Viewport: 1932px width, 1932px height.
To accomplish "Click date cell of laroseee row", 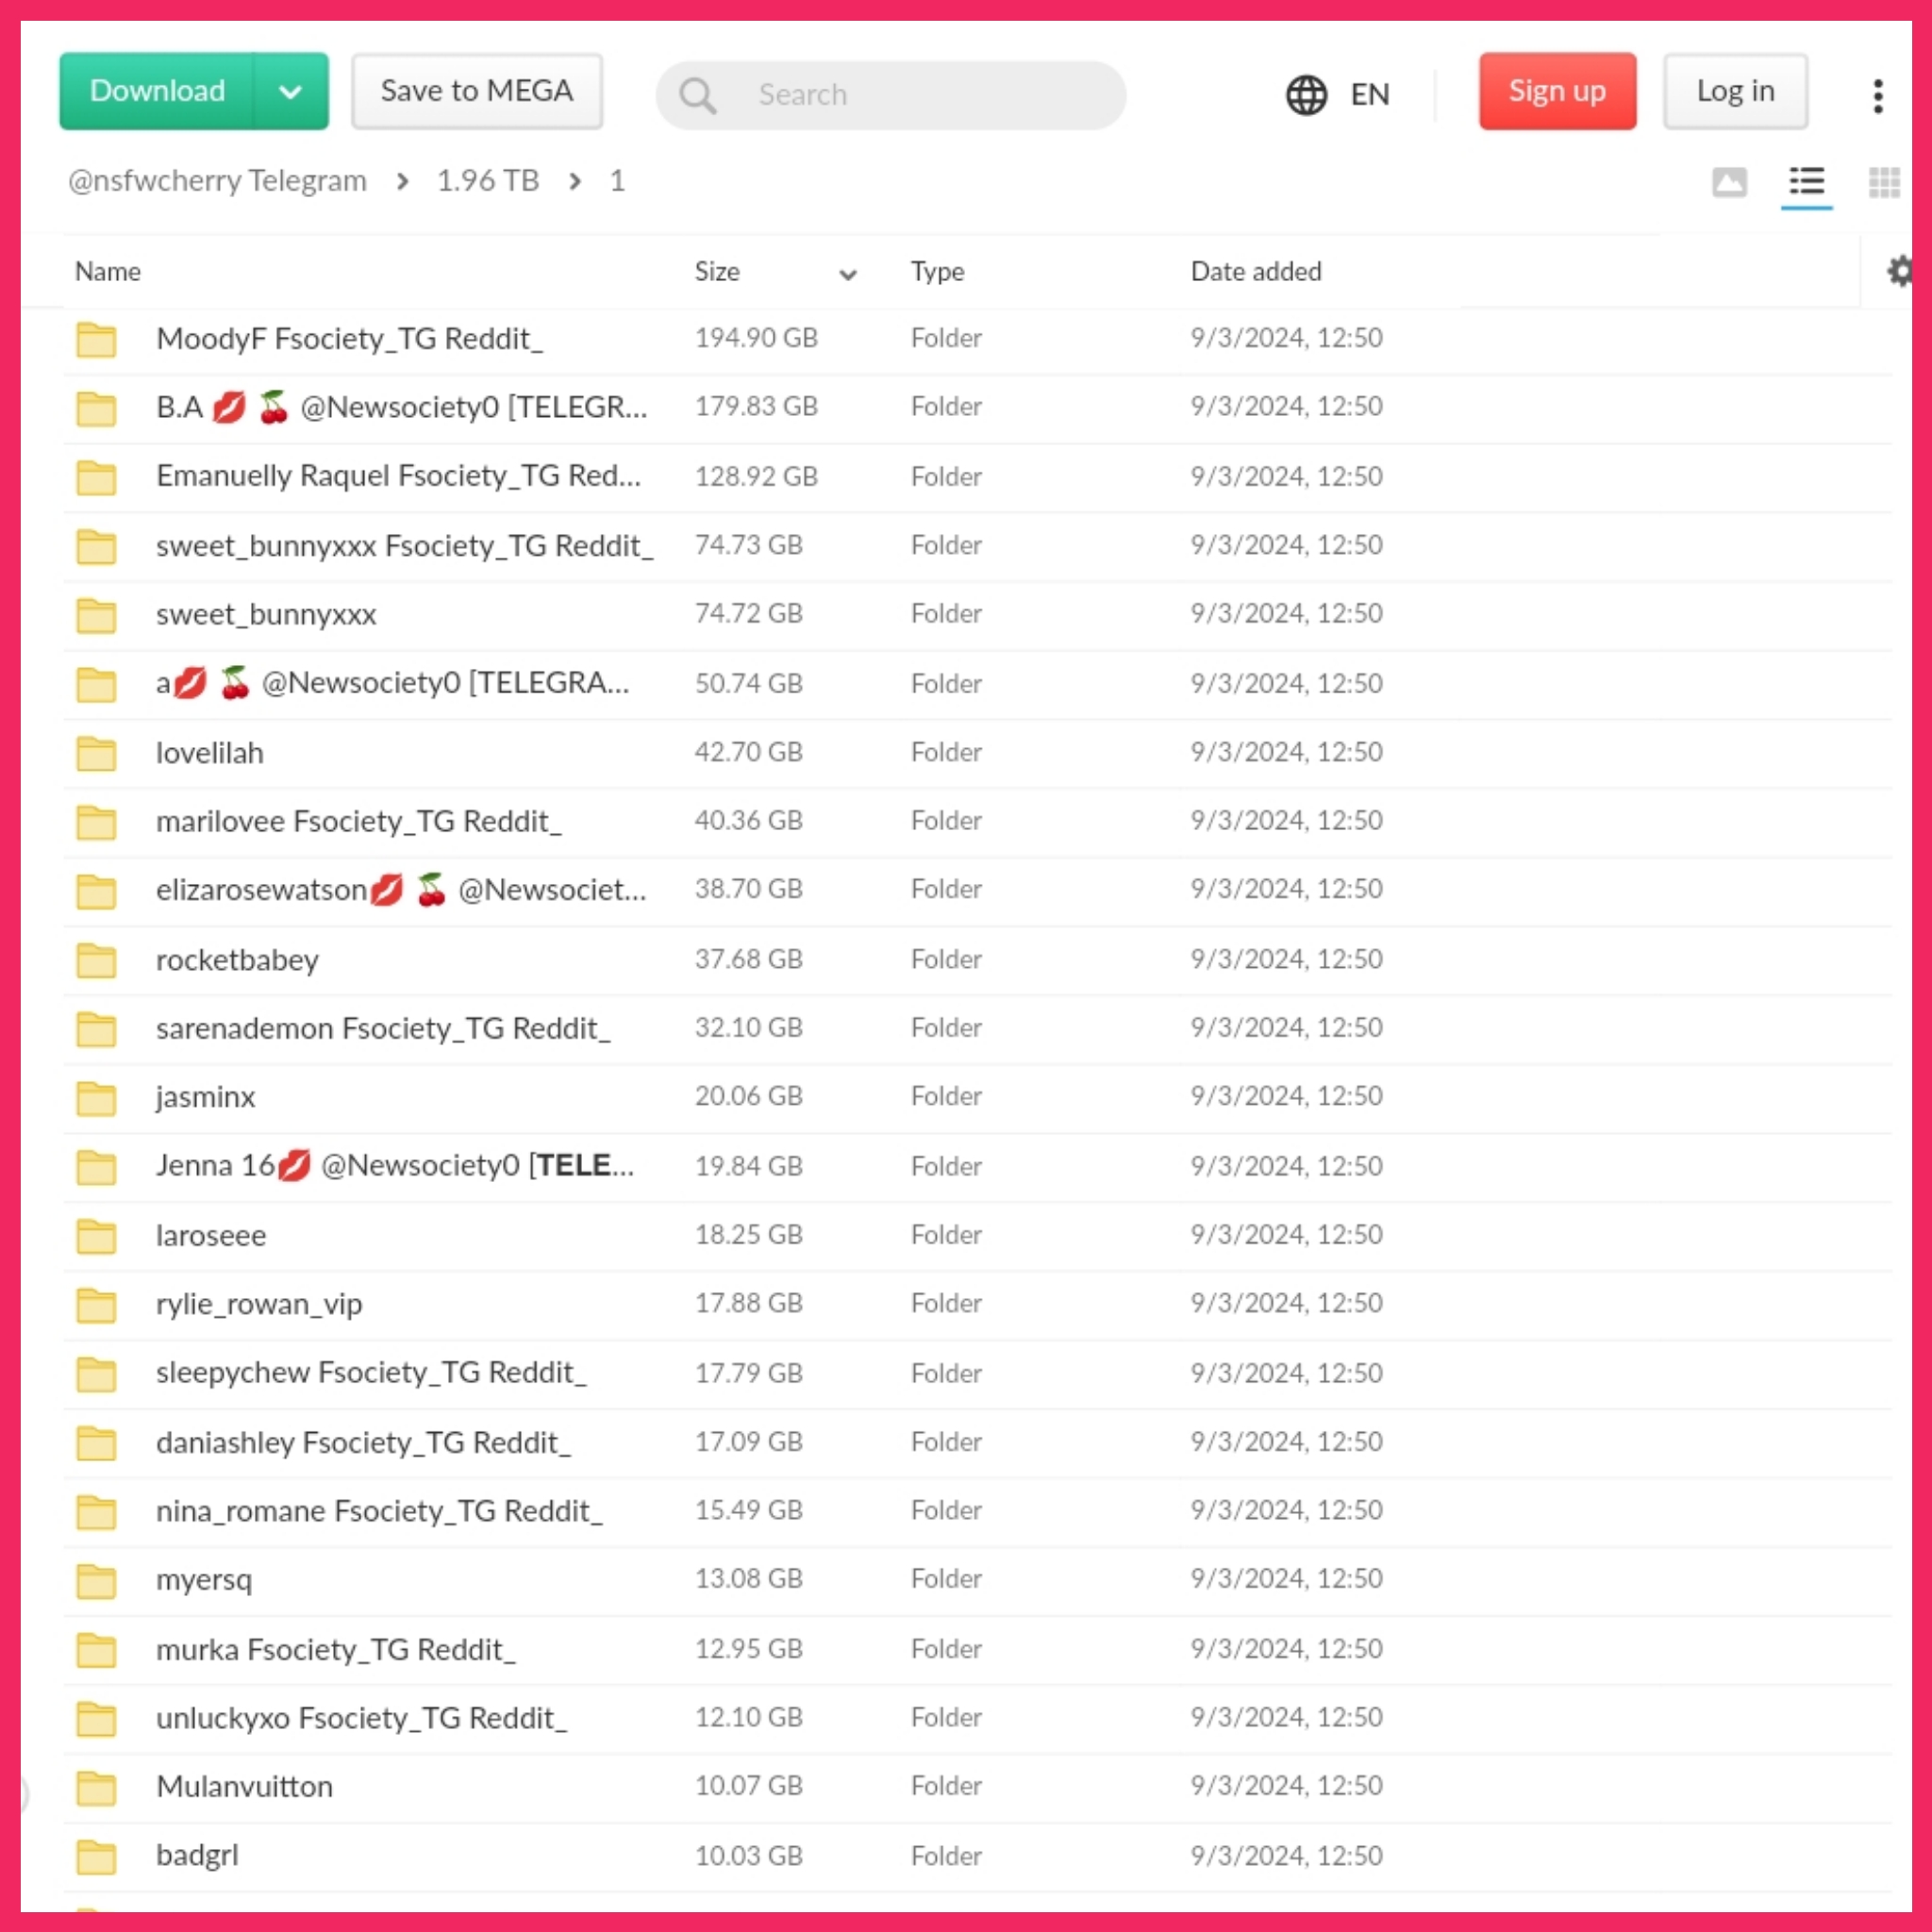I will click(1286, 1235).
